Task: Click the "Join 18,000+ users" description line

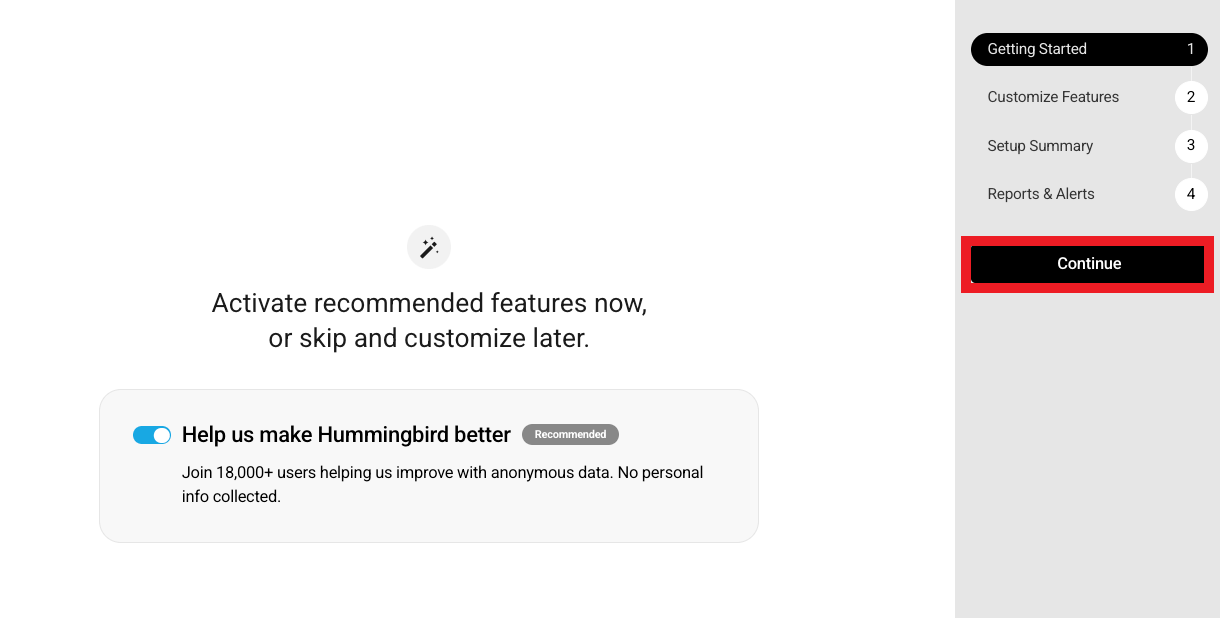Action: pos(442,472)
